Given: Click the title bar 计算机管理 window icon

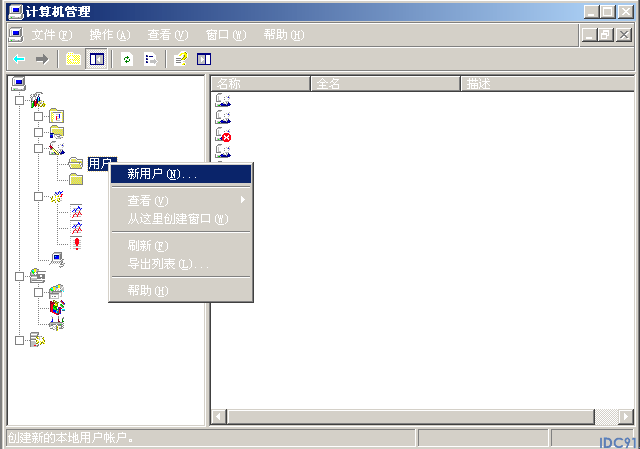Looking at the screenshot, I should coord(16,11).
